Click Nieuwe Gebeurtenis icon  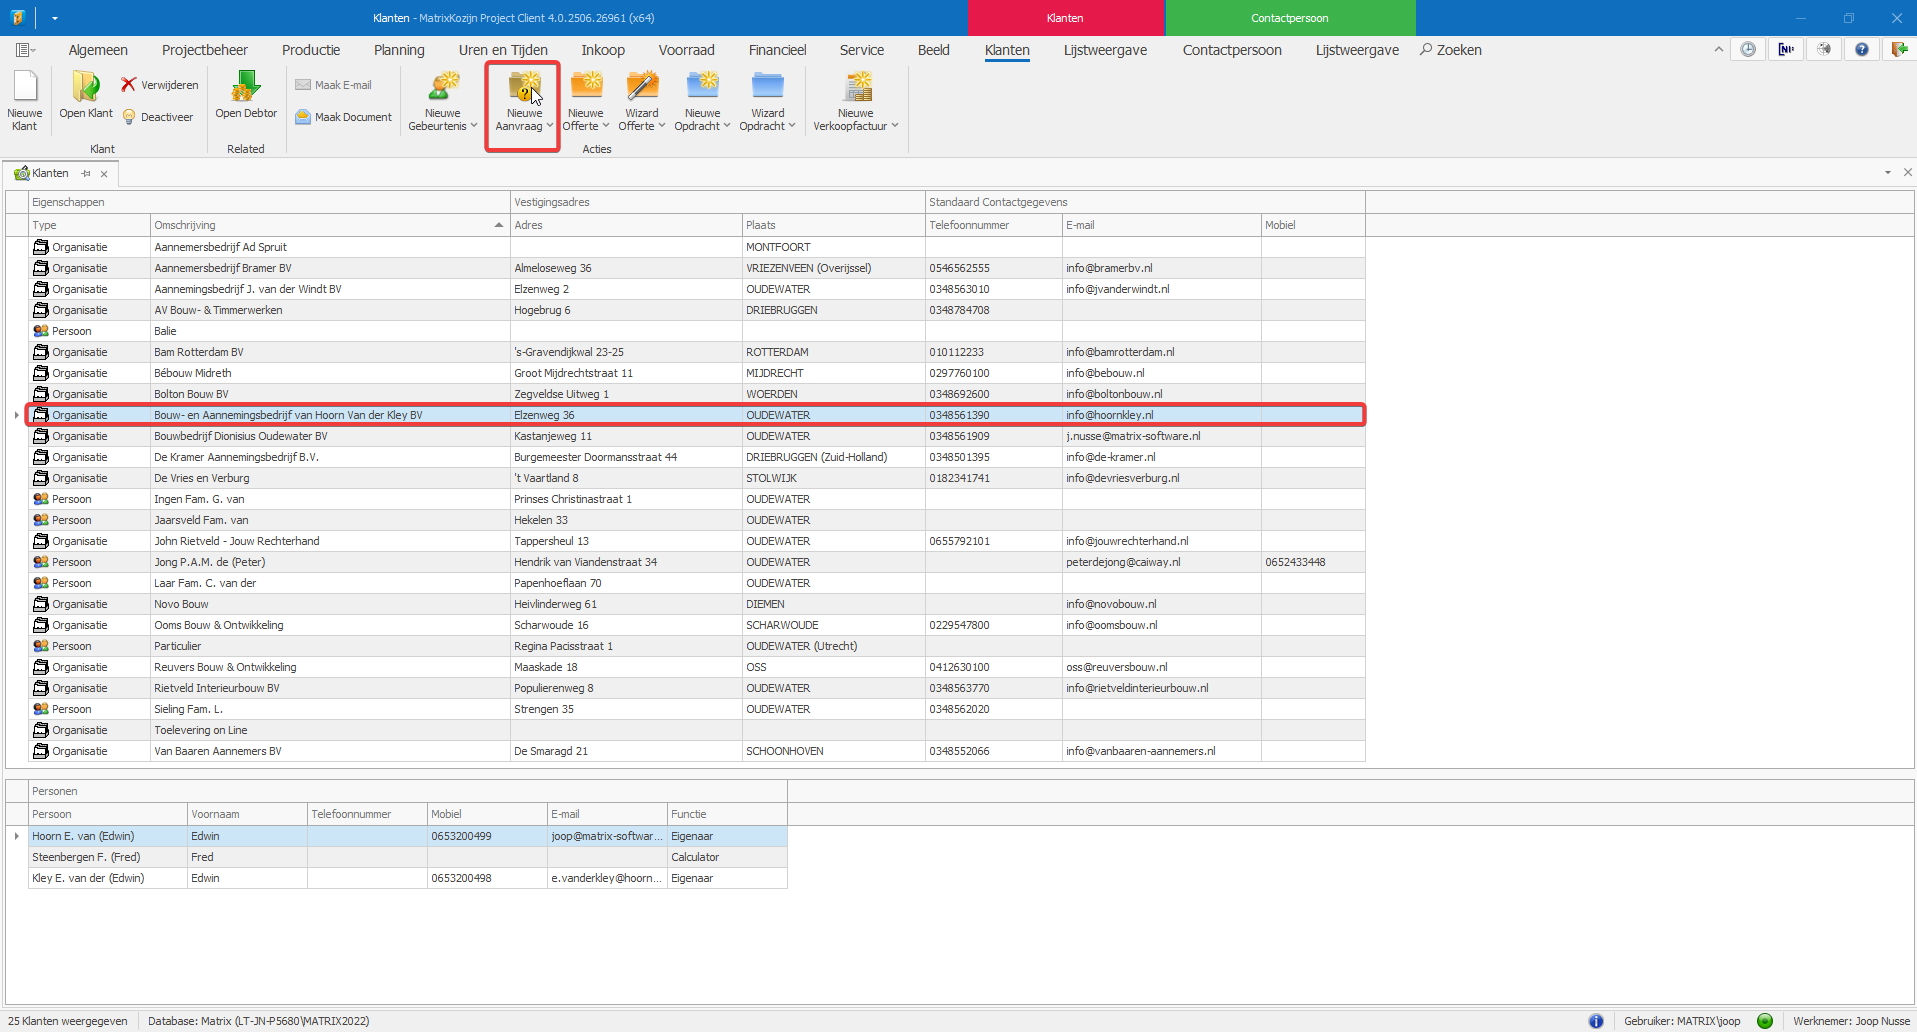pyautogui.click(x=443, y=87)
